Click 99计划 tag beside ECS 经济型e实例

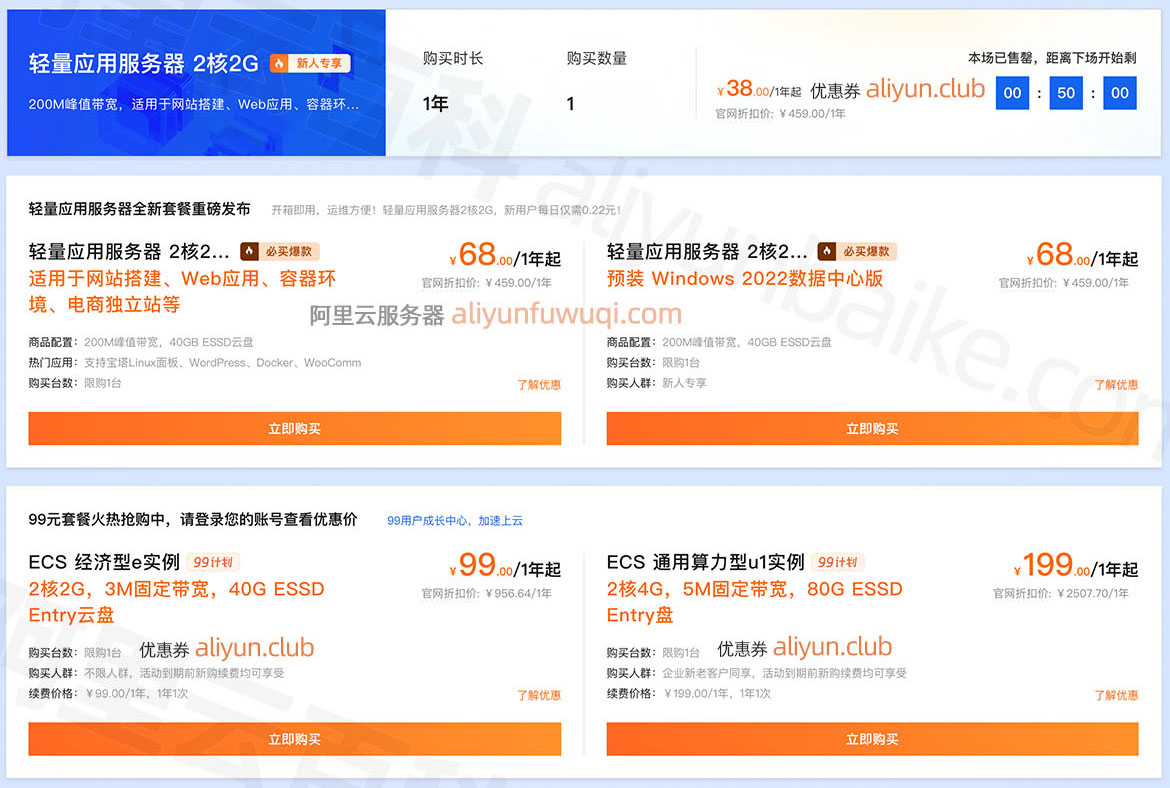point(213,562)
